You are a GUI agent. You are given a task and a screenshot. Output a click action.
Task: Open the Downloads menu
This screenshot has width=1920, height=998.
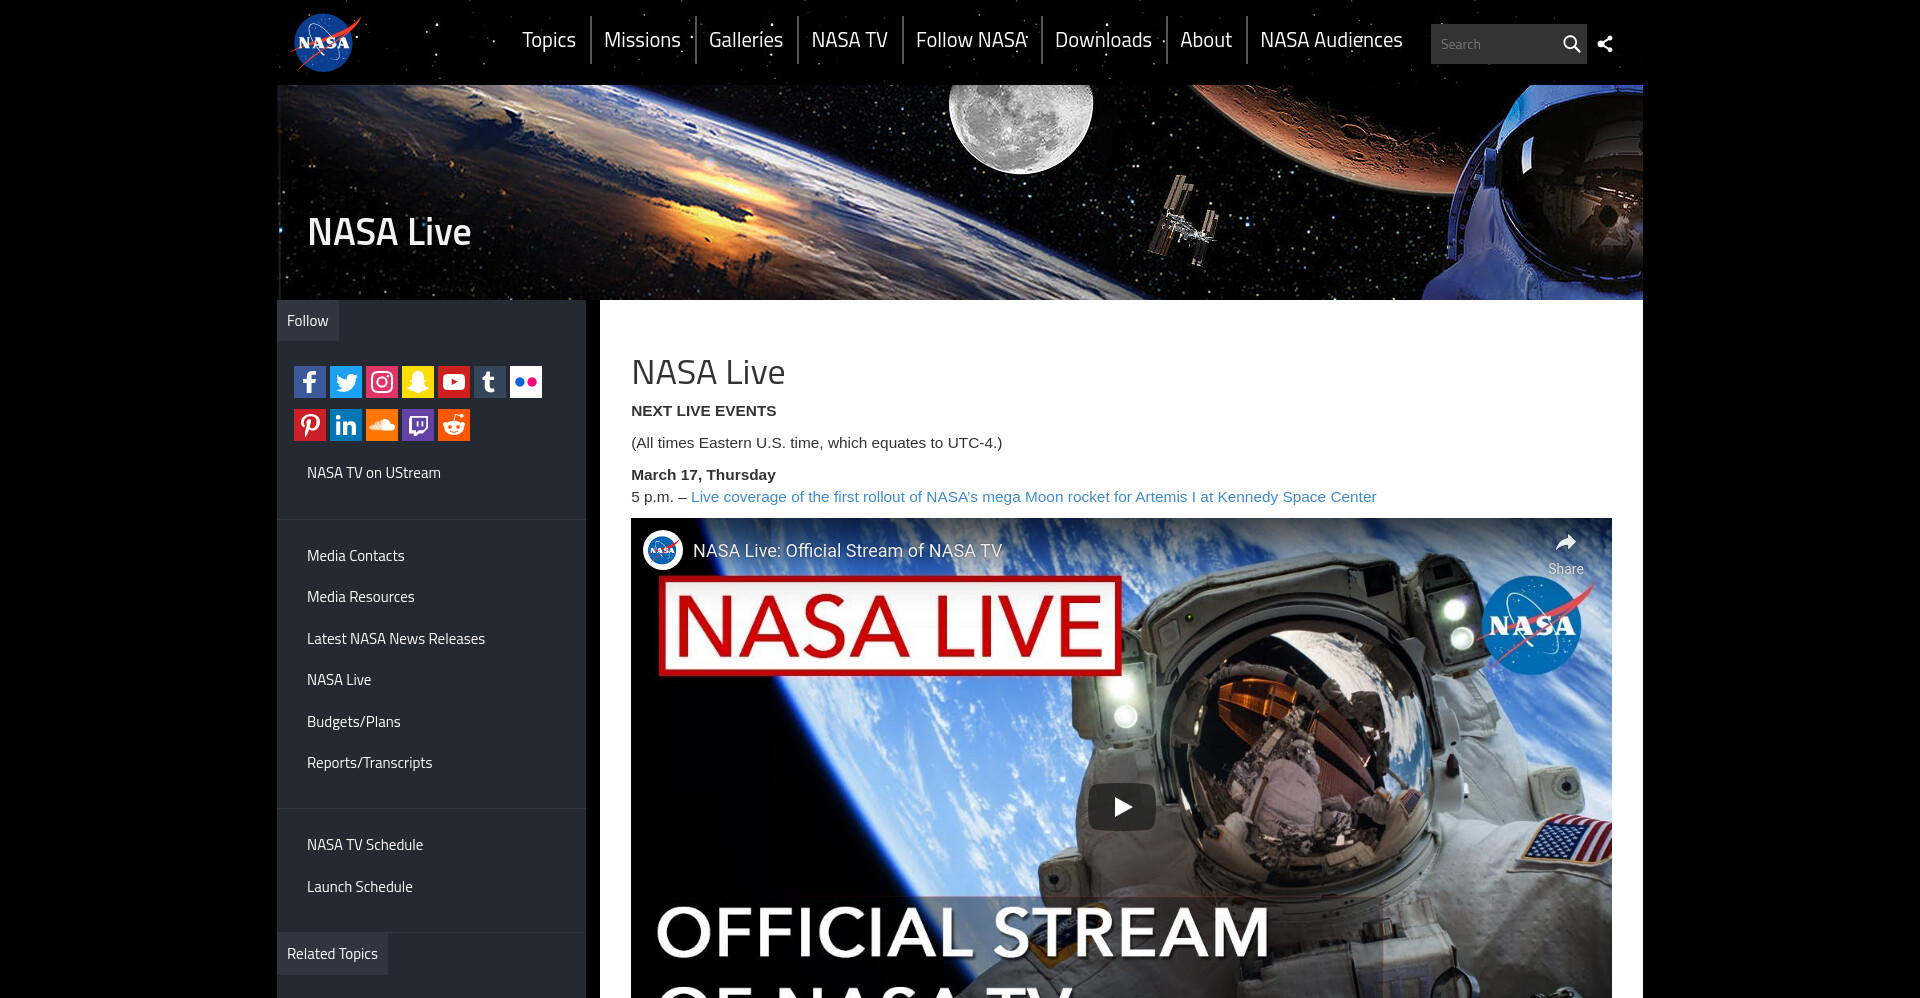point(1104,40)
